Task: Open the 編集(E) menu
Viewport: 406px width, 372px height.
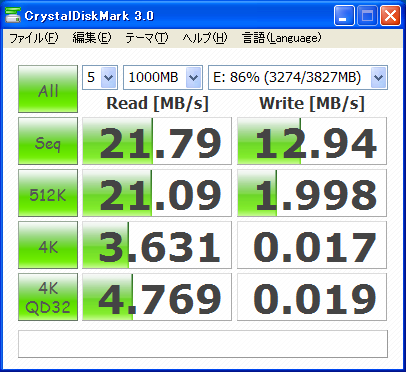Action: [92, 38]
